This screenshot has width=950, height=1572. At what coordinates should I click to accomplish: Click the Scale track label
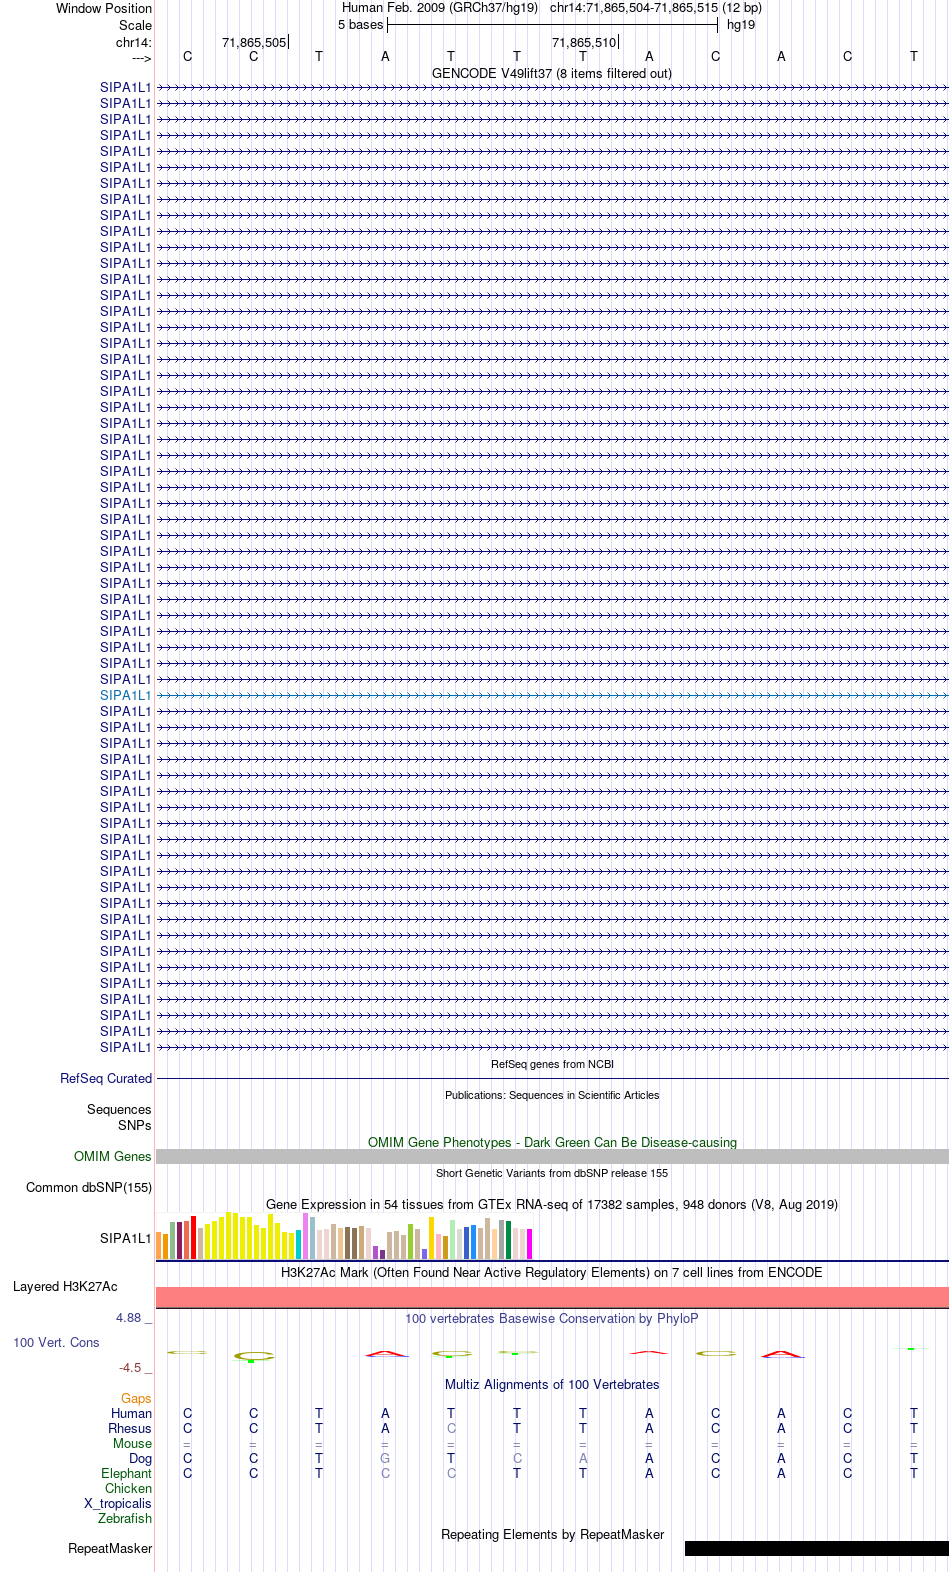[x=135, y=25]
